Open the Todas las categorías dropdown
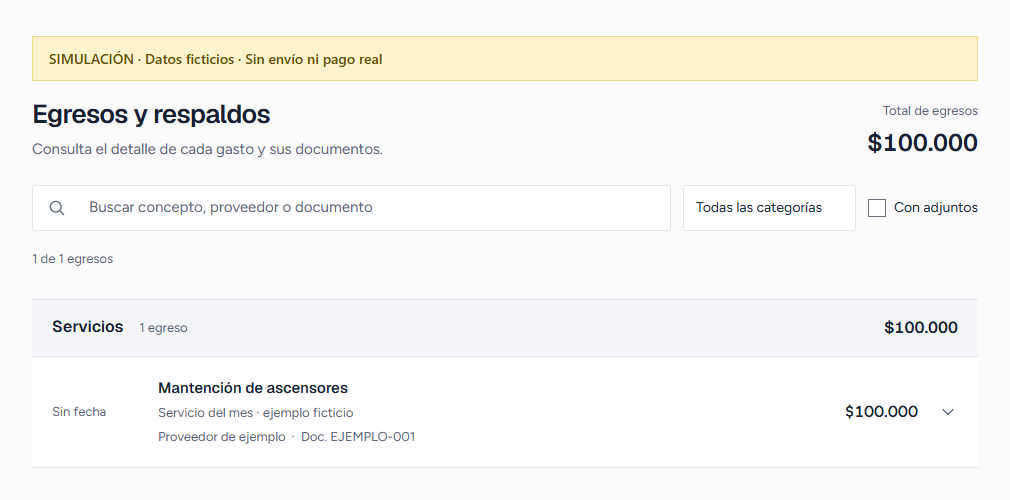Screen dimensions: 1010x500 769,207
